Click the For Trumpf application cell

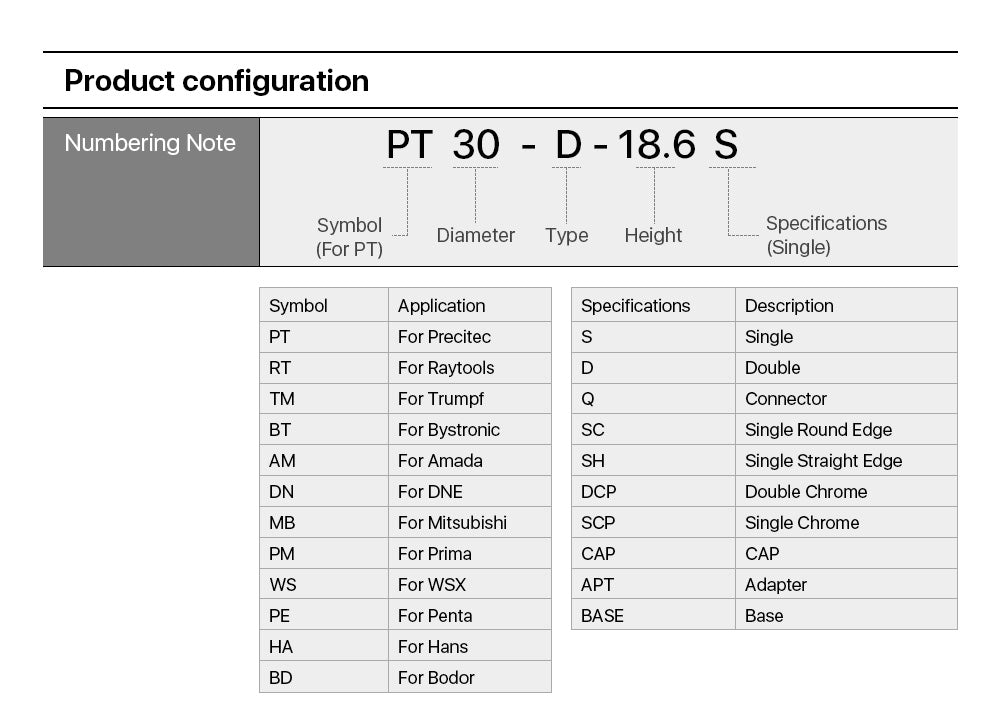tap(441, 399)
